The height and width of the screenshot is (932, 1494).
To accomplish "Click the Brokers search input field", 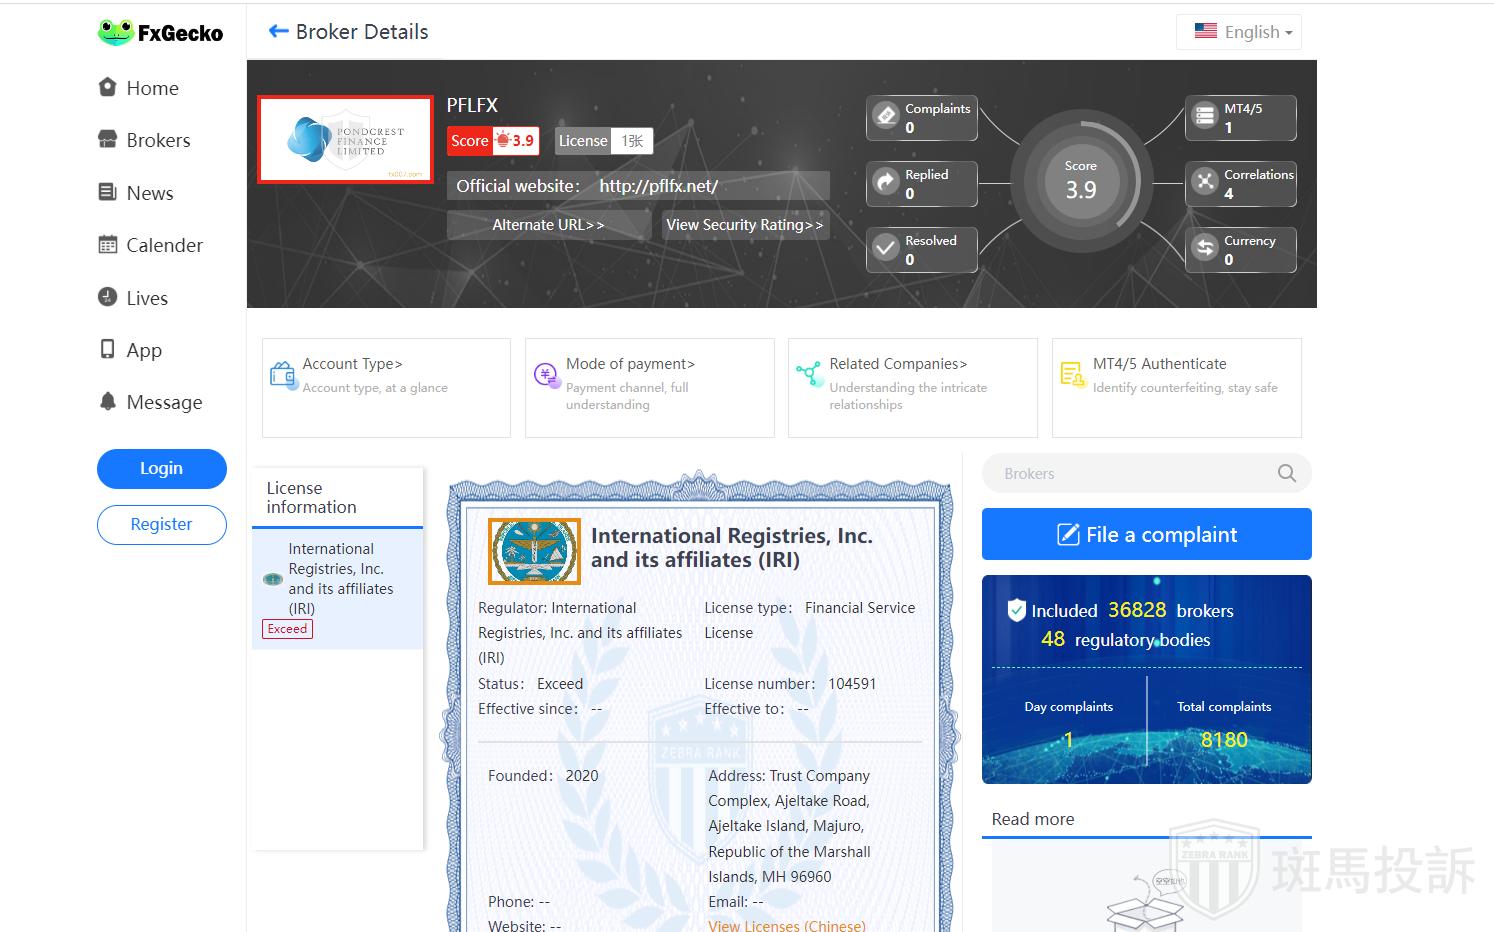I will tap(1130, 474).
